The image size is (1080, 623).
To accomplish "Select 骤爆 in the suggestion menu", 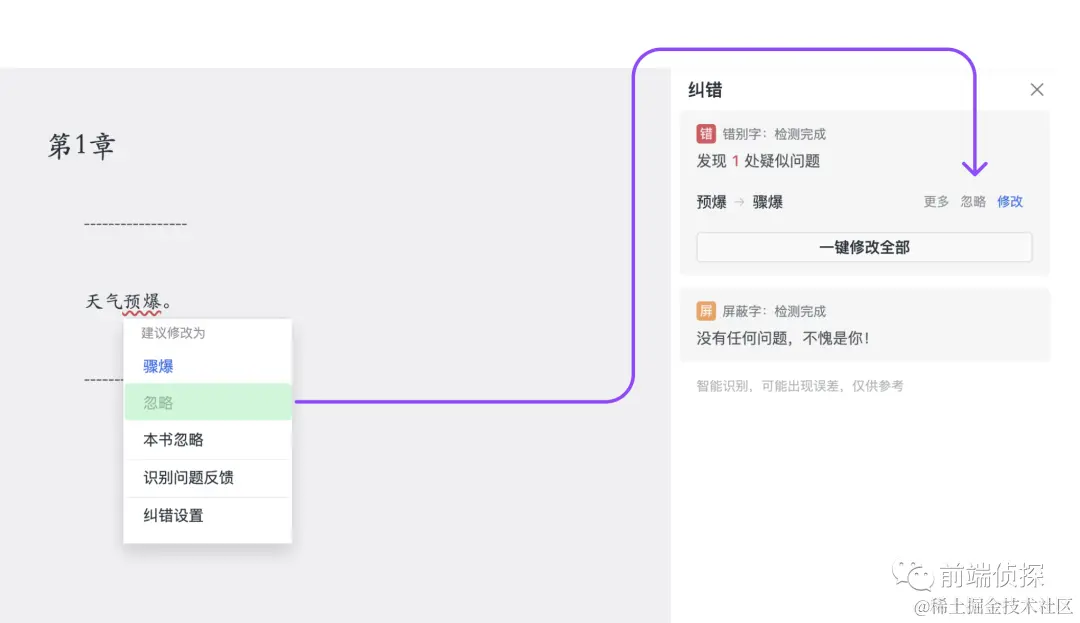I will (156, 366).
